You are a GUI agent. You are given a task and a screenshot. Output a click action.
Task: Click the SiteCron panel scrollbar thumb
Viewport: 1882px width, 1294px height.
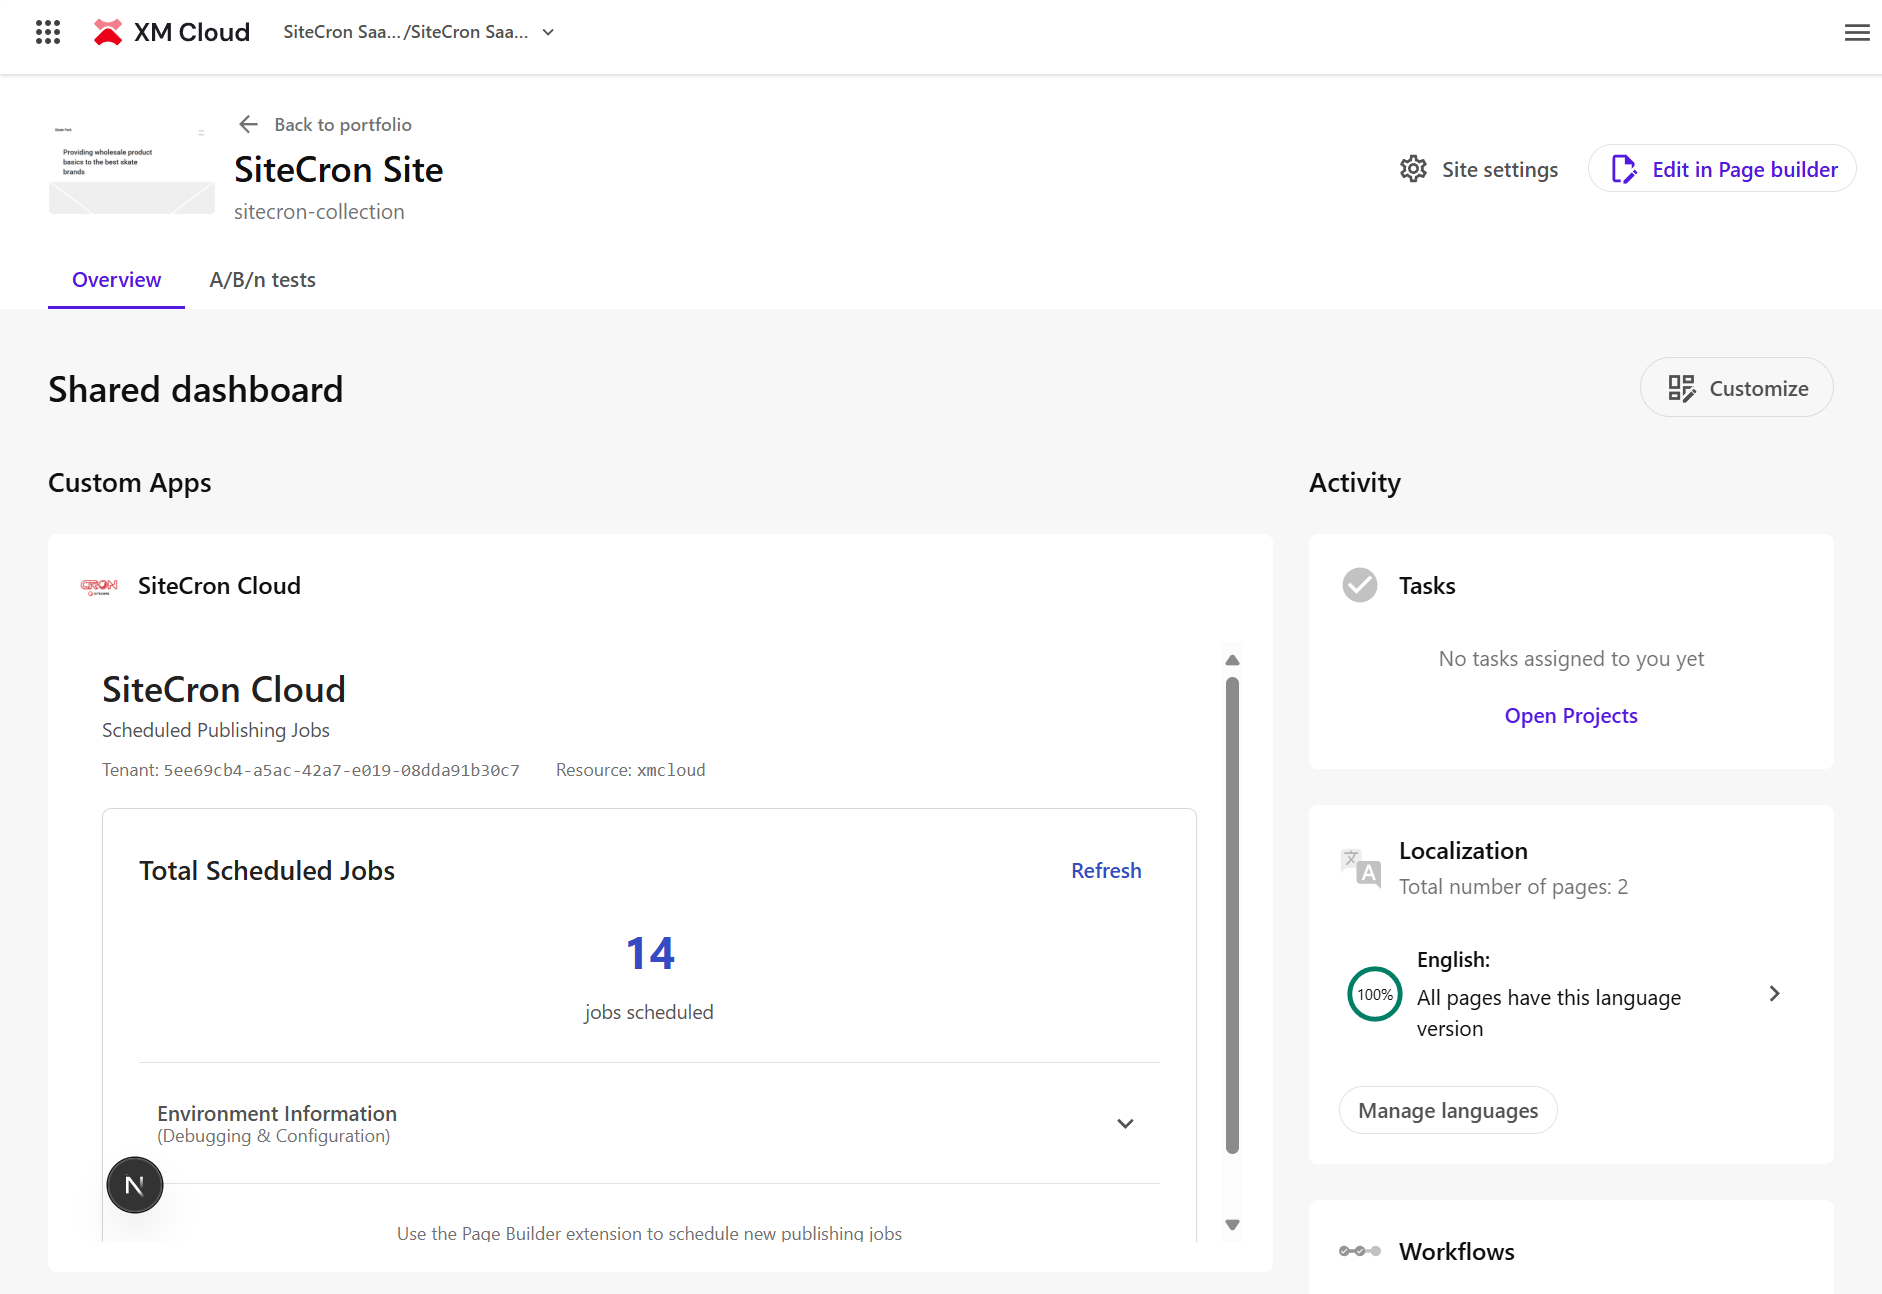pos(1232,915)
